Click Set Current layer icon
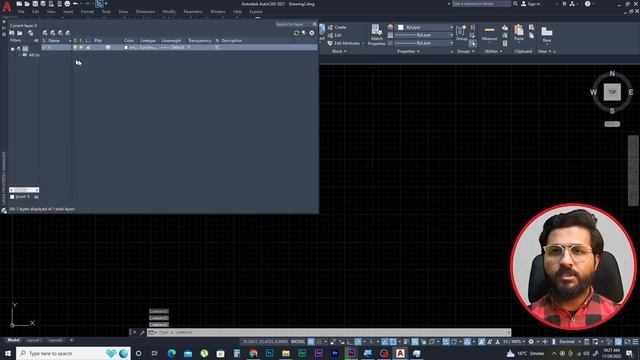 coord(68,33)
